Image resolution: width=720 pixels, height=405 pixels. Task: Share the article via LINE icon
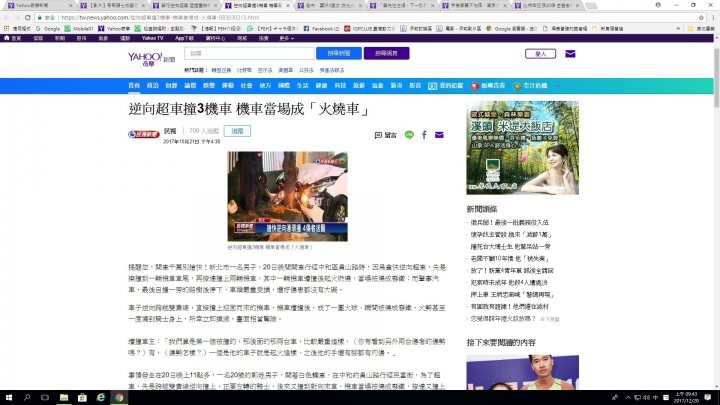(x=409, y=135)
